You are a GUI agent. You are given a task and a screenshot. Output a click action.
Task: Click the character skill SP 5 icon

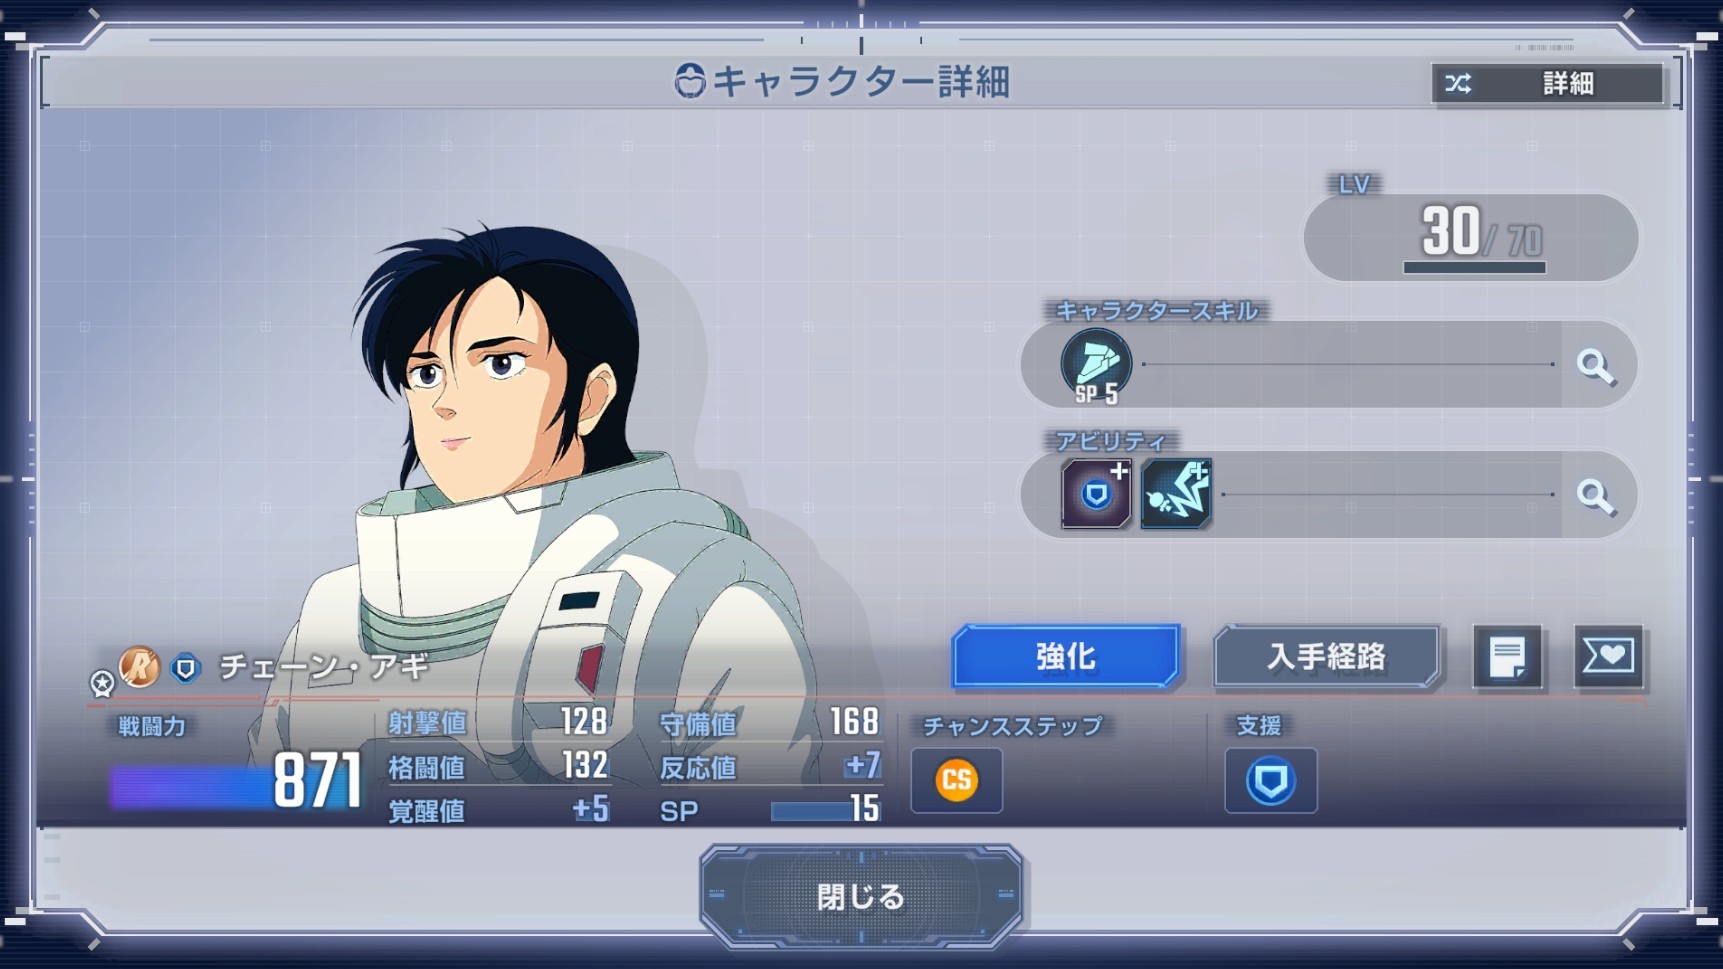(1096, 366)
